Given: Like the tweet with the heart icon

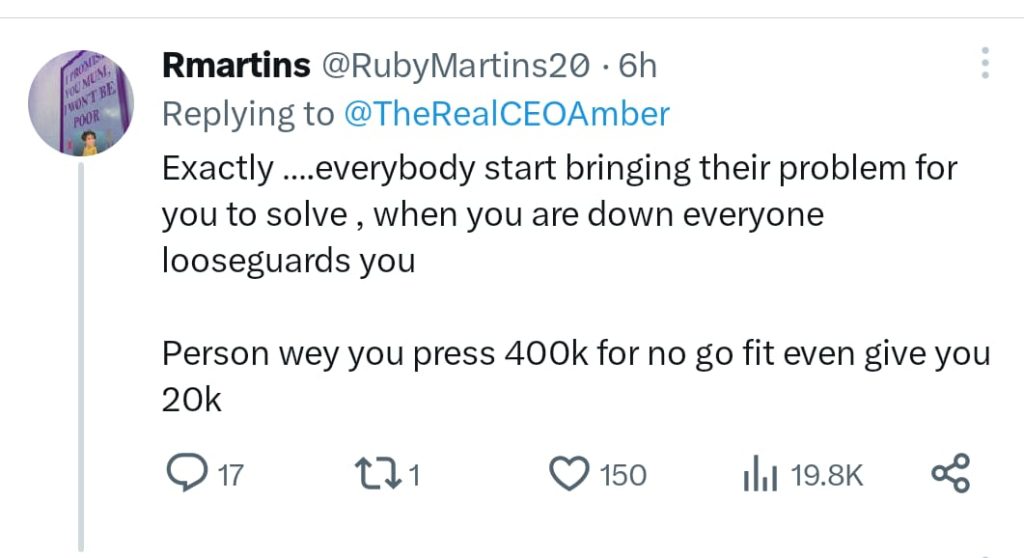Looking at the screenshot, I should pos(571,473).
